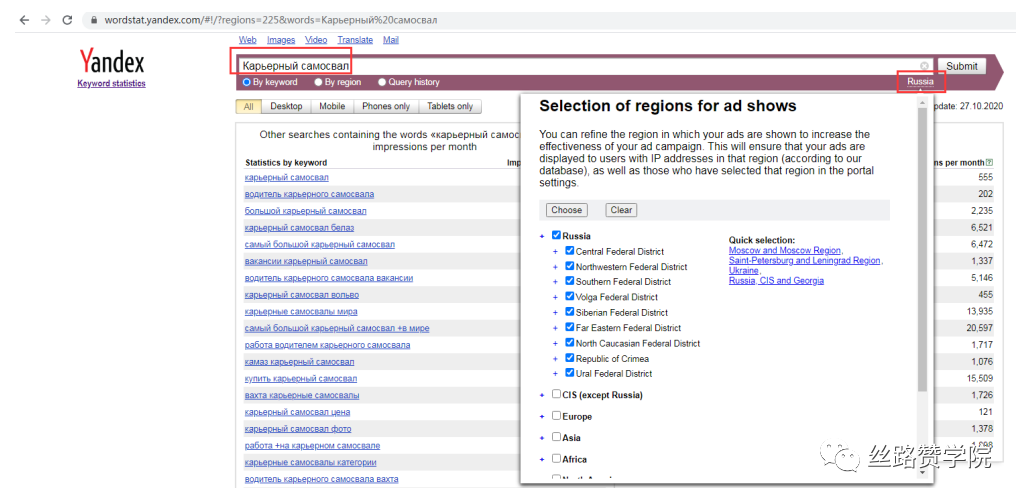The height and width of the screenshot is (502, 1025).
Task: Reload the page with the refresh icon
Action: (x=67, y=20)
